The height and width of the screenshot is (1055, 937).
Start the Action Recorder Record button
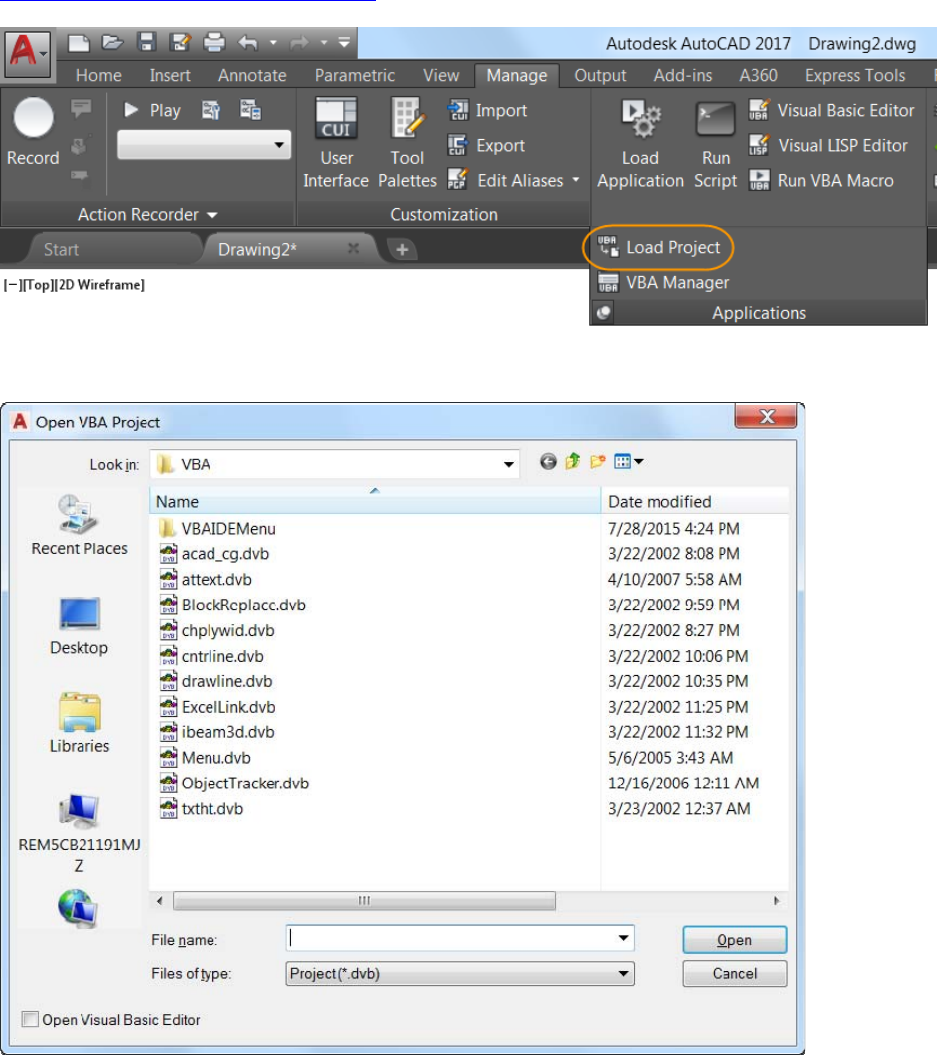click(33, 132)
